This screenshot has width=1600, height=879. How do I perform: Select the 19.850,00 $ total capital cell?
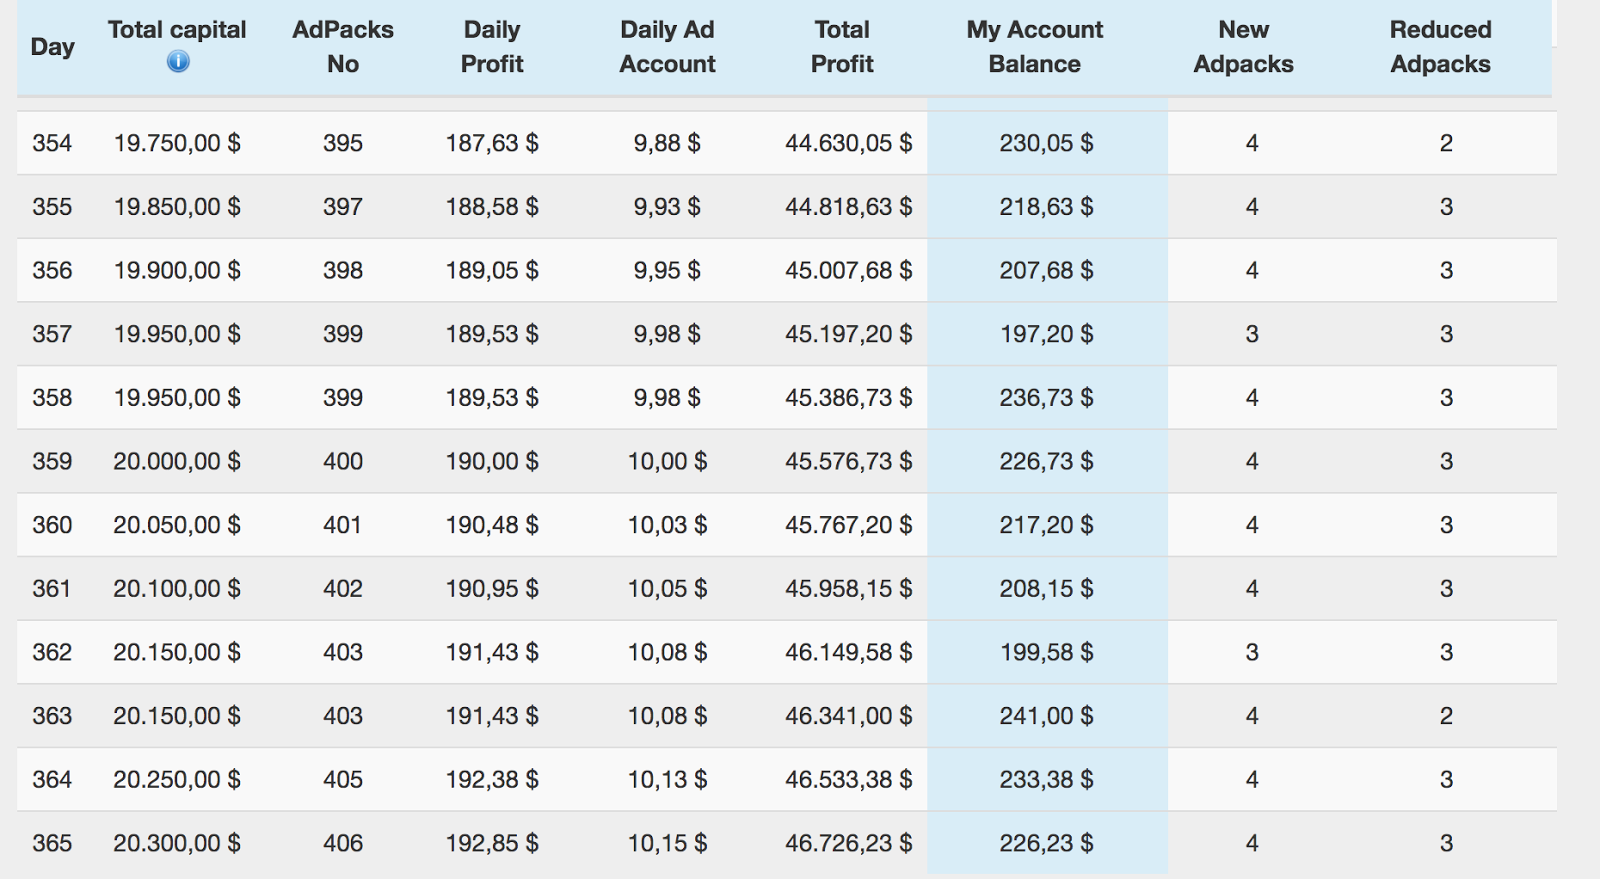[177, 207]
